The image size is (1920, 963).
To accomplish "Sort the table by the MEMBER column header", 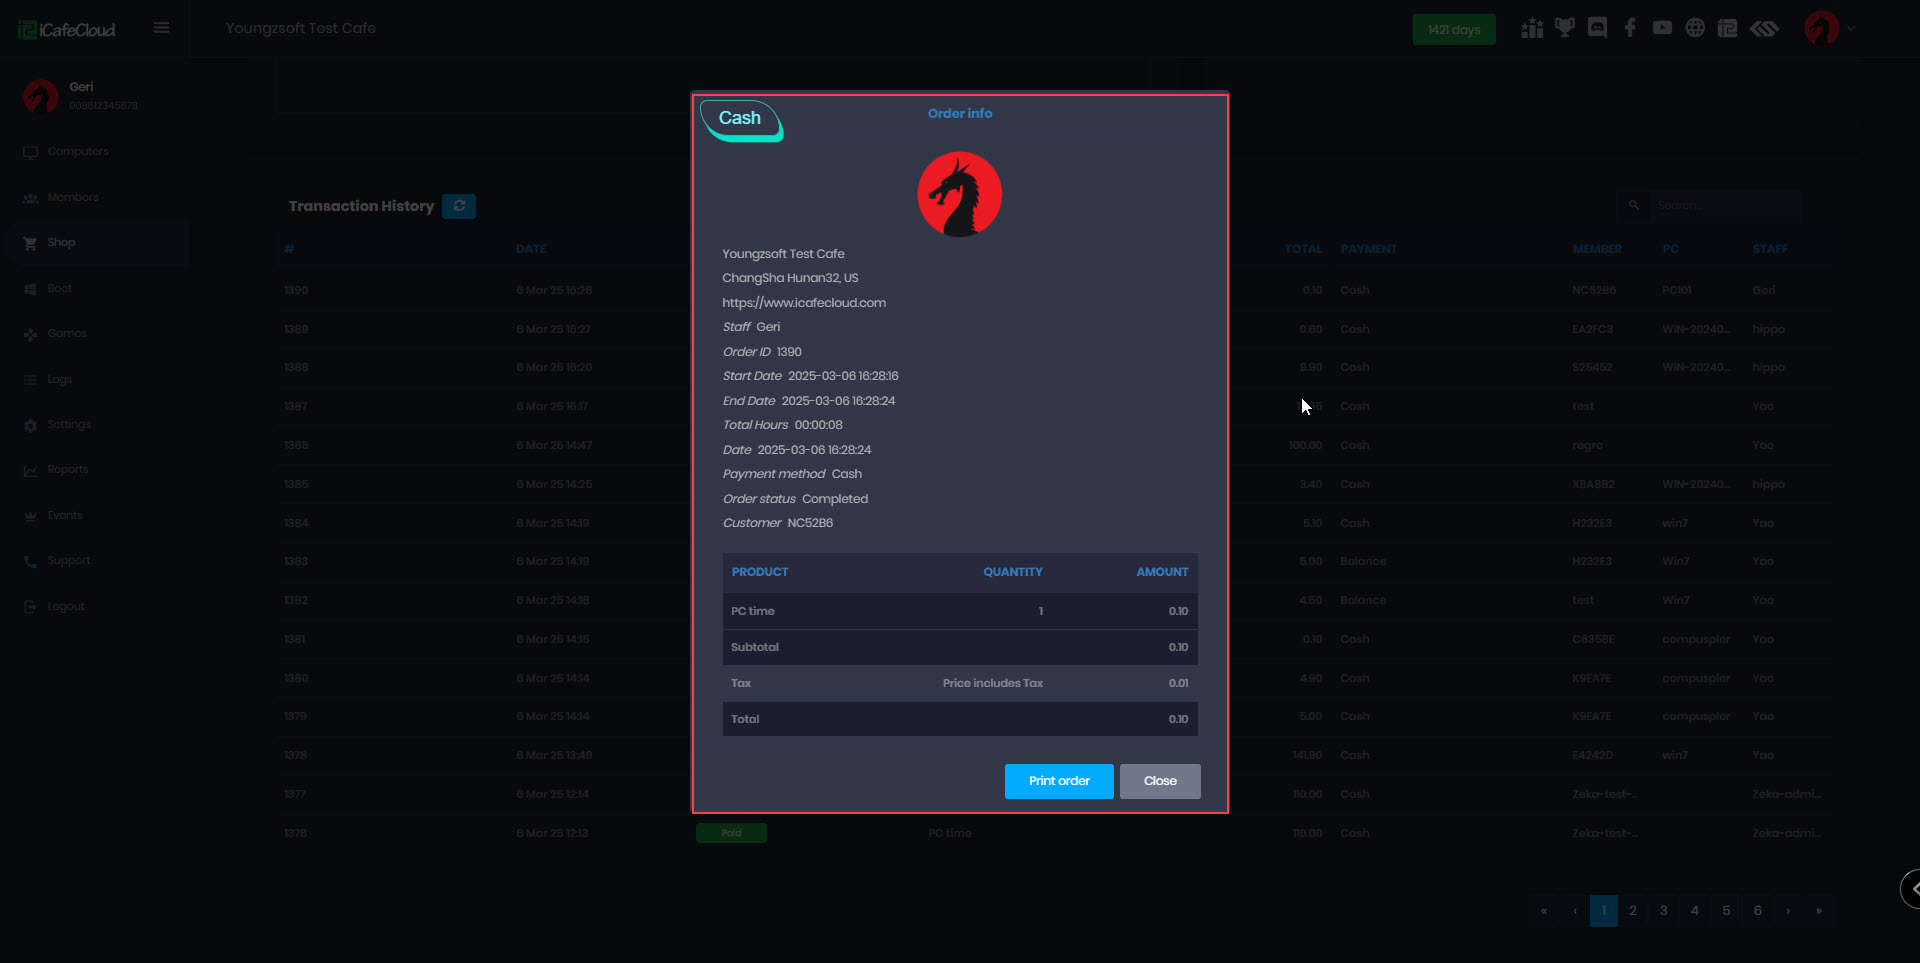I will point(1597,249).
